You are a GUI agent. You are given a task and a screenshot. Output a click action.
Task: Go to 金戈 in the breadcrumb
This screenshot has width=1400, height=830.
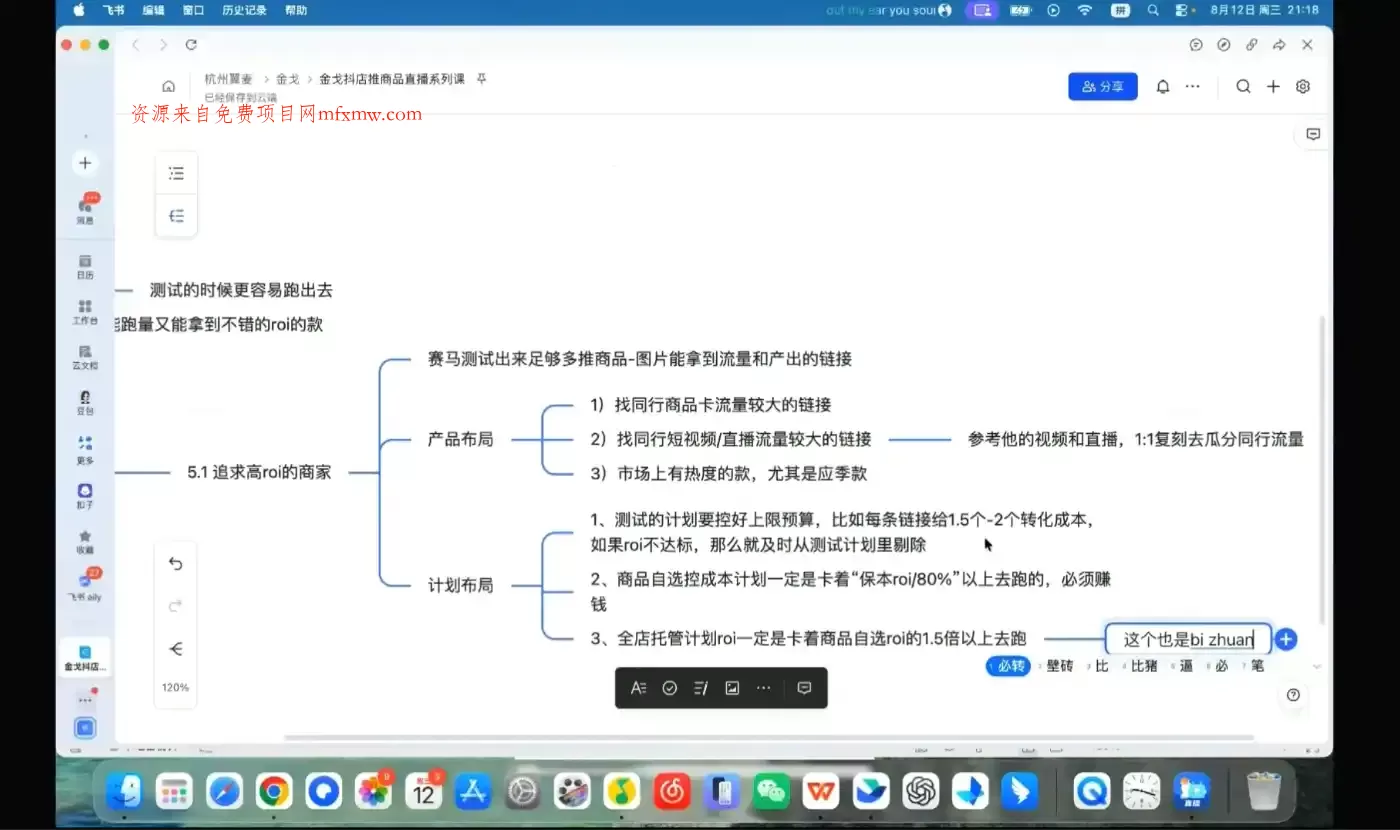coord(288,78)
